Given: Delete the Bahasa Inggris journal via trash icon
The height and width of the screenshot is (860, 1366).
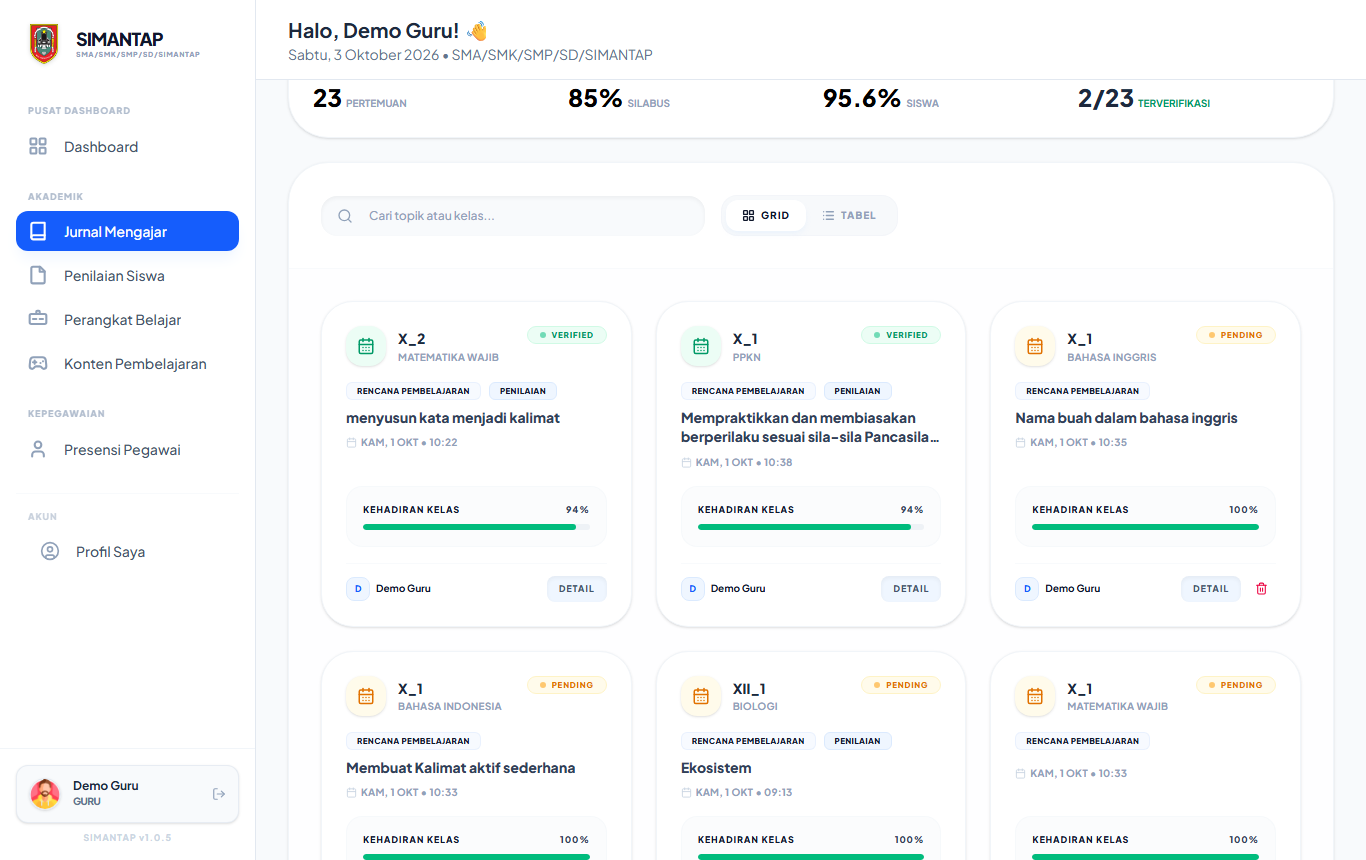Looking at the screenshot, I should [x=1261, y=589].
